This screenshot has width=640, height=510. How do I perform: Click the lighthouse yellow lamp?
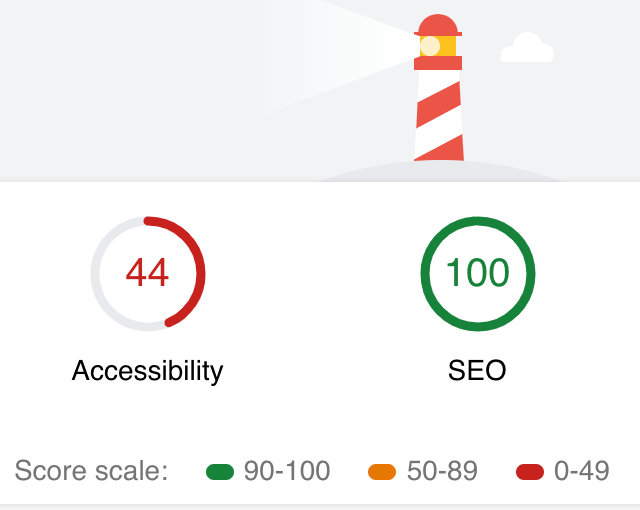pos(438,46)
